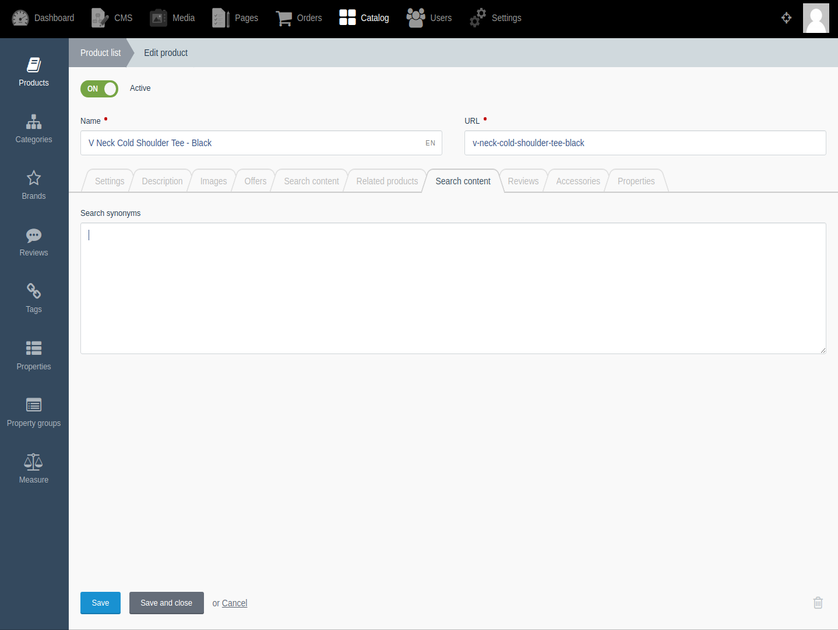Select the active Search content tab
The height and width of the screenshot is (630, 838).
[x=463, y=181]
